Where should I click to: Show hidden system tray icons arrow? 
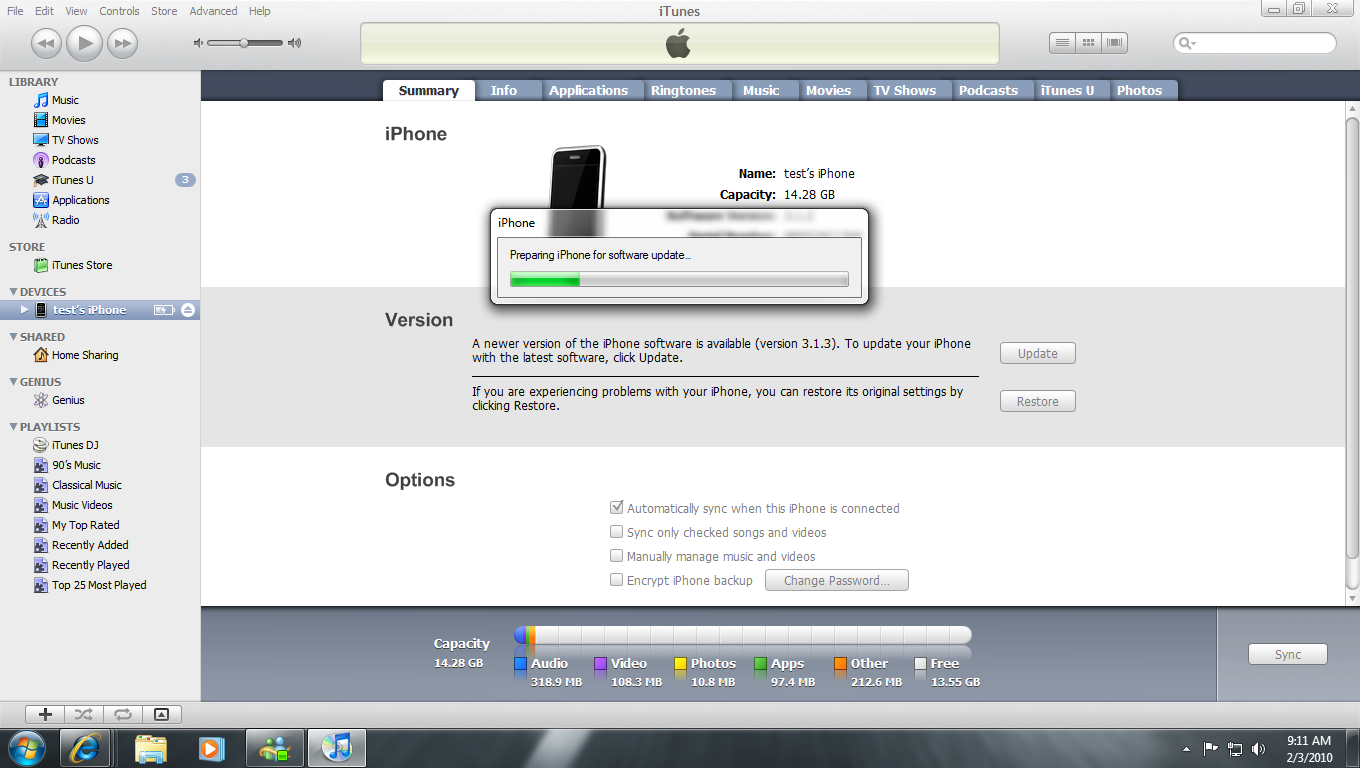tap(1187, 748)
